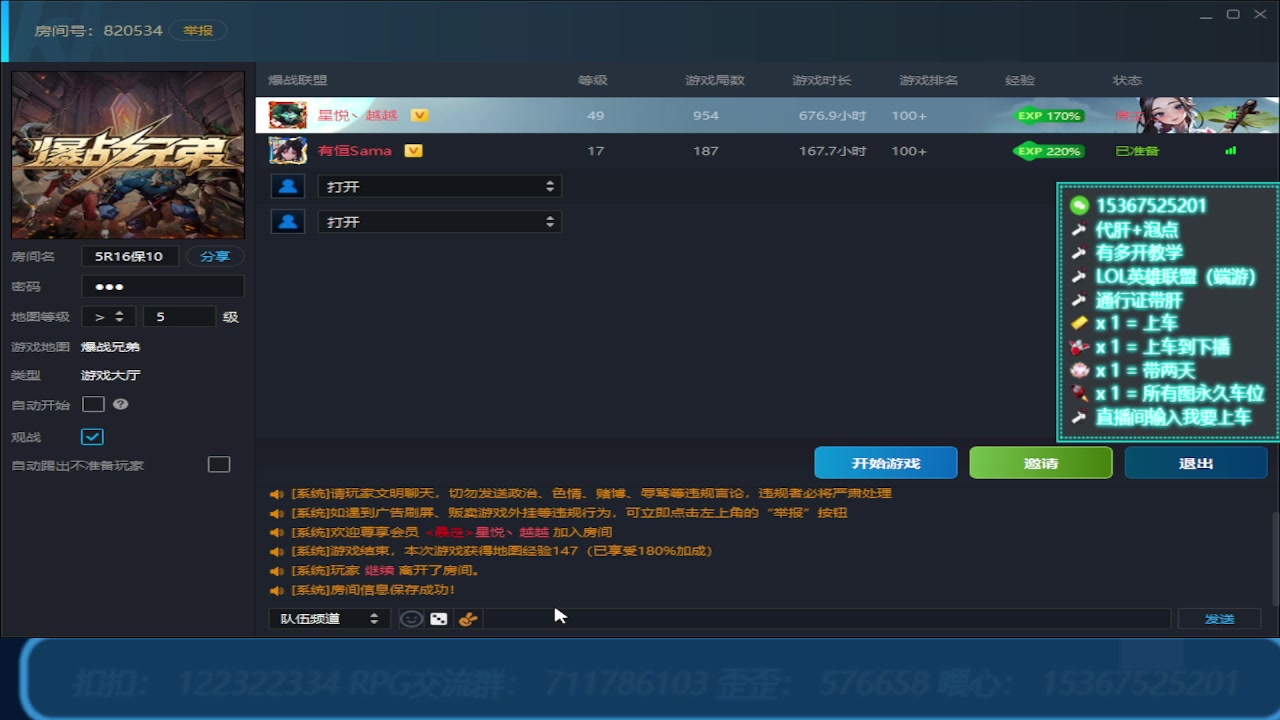Screen dimensions: 1280x720
Task: Click avatar of player 有恒Sama
Action: (x=288, y=151)
